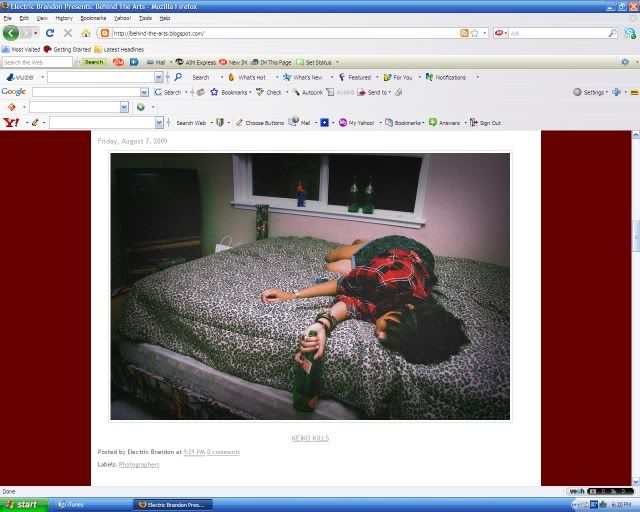Open Yahoo toolbar Mail icon

pyautogui.click(x=299, y=122)
